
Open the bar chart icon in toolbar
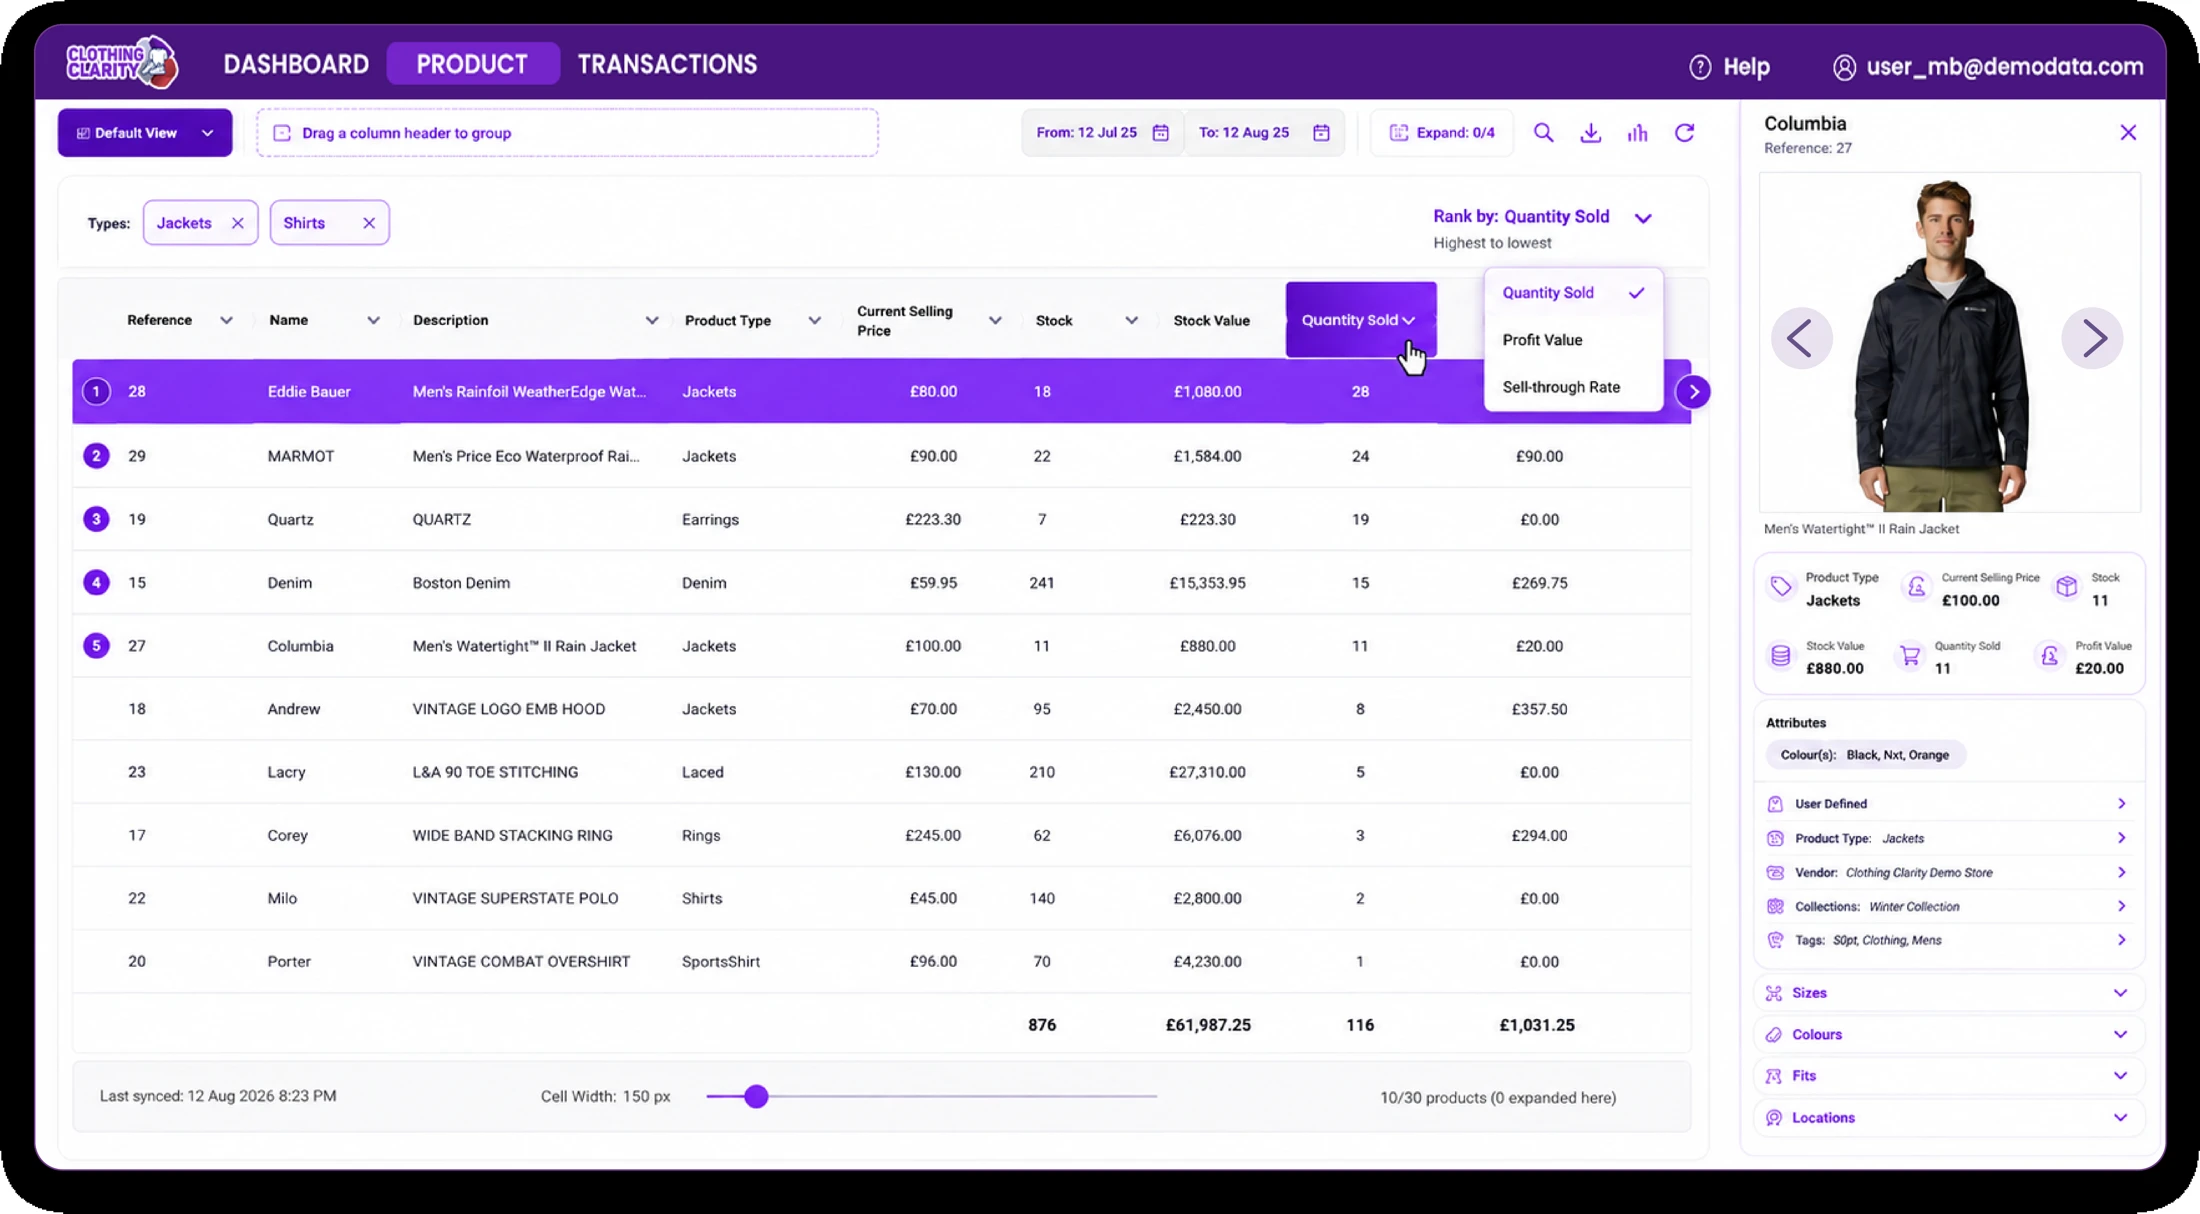point(1637,133)
